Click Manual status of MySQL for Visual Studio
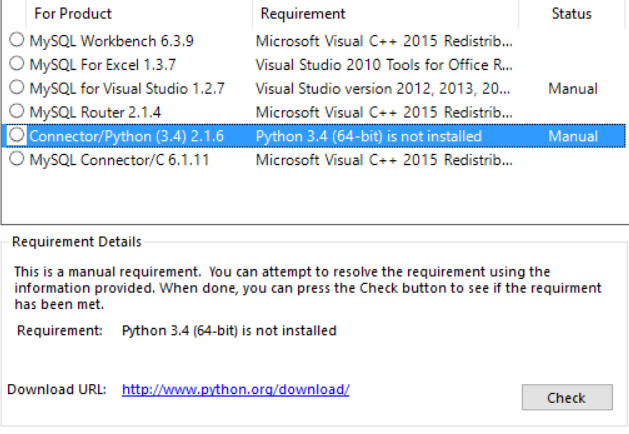629x434 pixels. tap(573, 89)
